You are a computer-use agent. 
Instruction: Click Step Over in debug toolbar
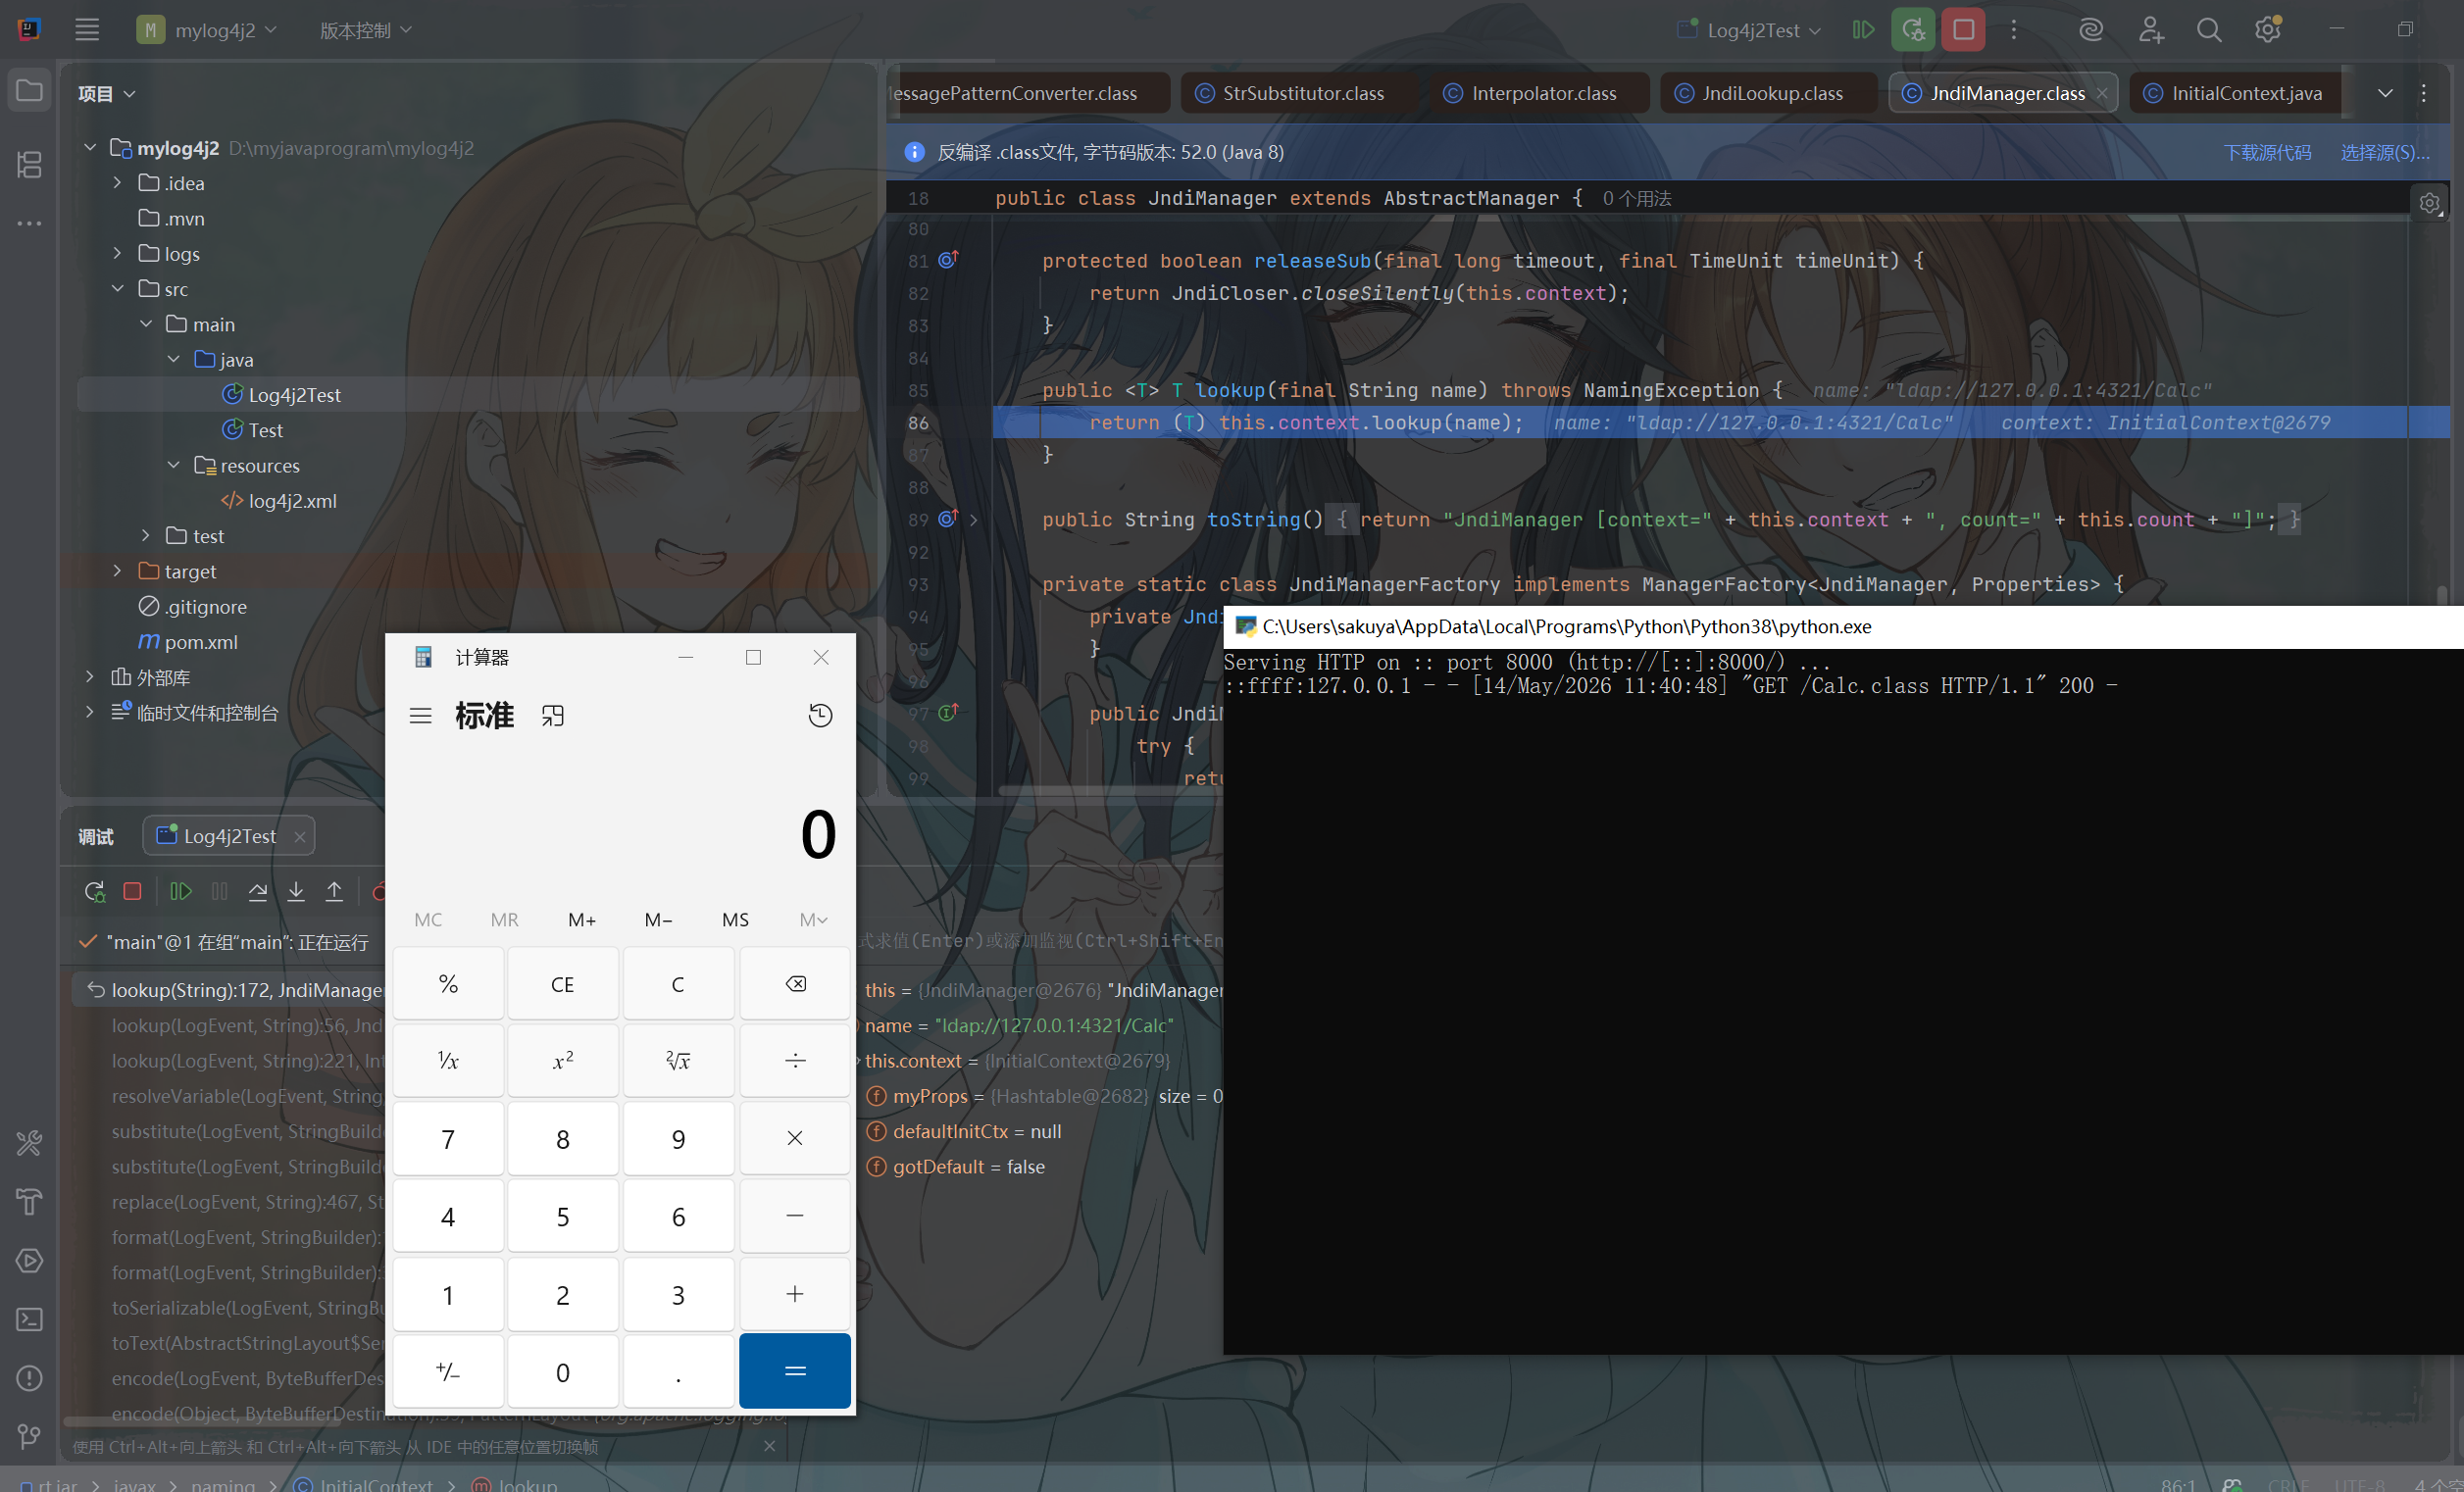pos(258,891)
